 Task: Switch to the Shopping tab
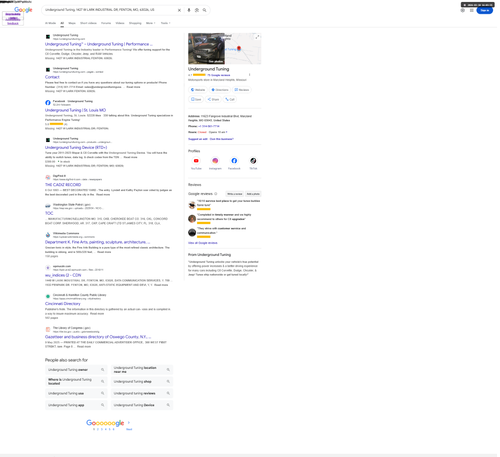[x=135, y=23]
